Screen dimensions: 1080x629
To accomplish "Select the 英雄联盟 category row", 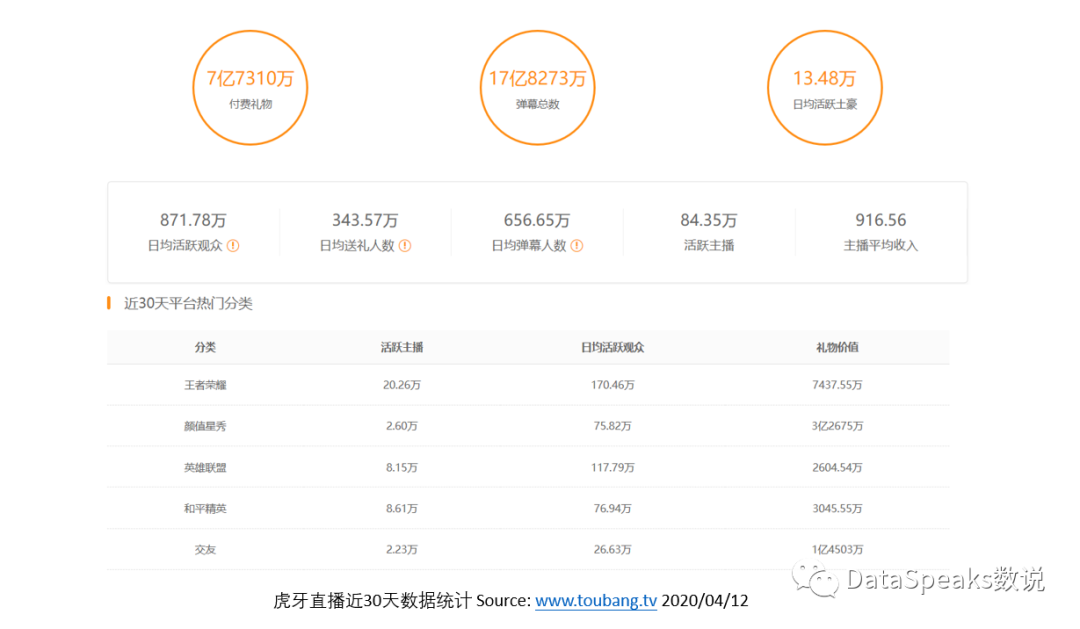I will [x=528, y=467].
